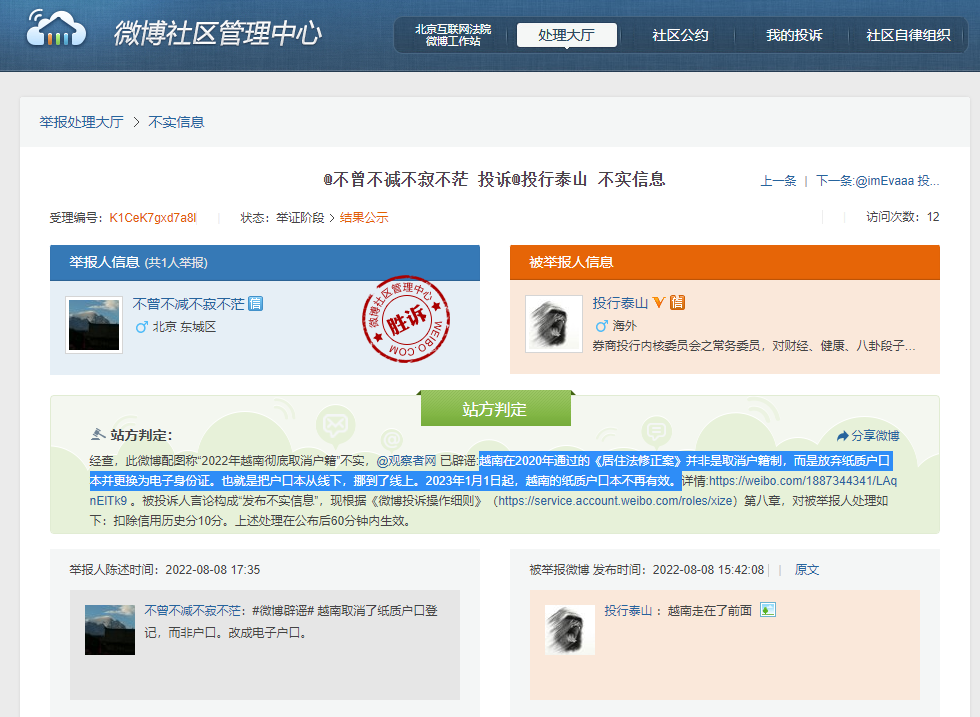The image size is (980, 717).
Task: Click the blue credit badge beside 不曾不减不寂不茫
Action: pos(255,303)
